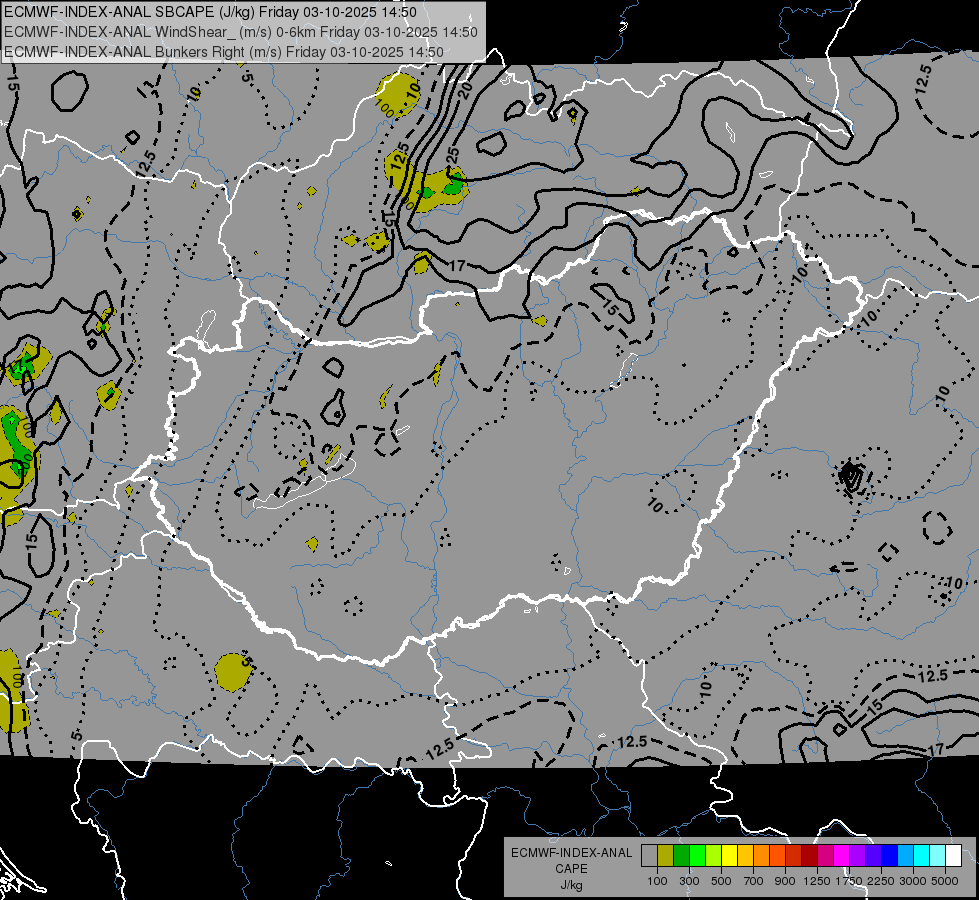
Task: Select the pure yellow legend swatch
Action: (x=730, y=855)
